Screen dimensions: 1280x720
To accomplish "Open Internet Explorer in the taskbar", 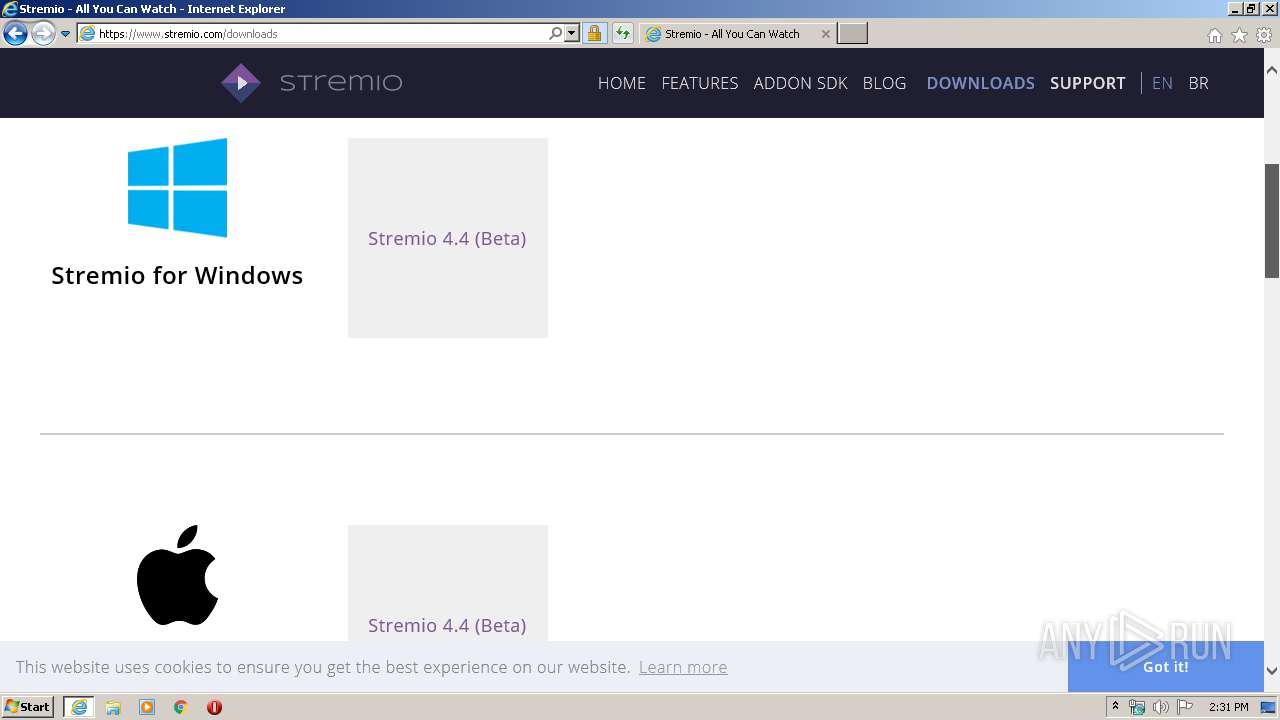I will (x=79, y=707).
